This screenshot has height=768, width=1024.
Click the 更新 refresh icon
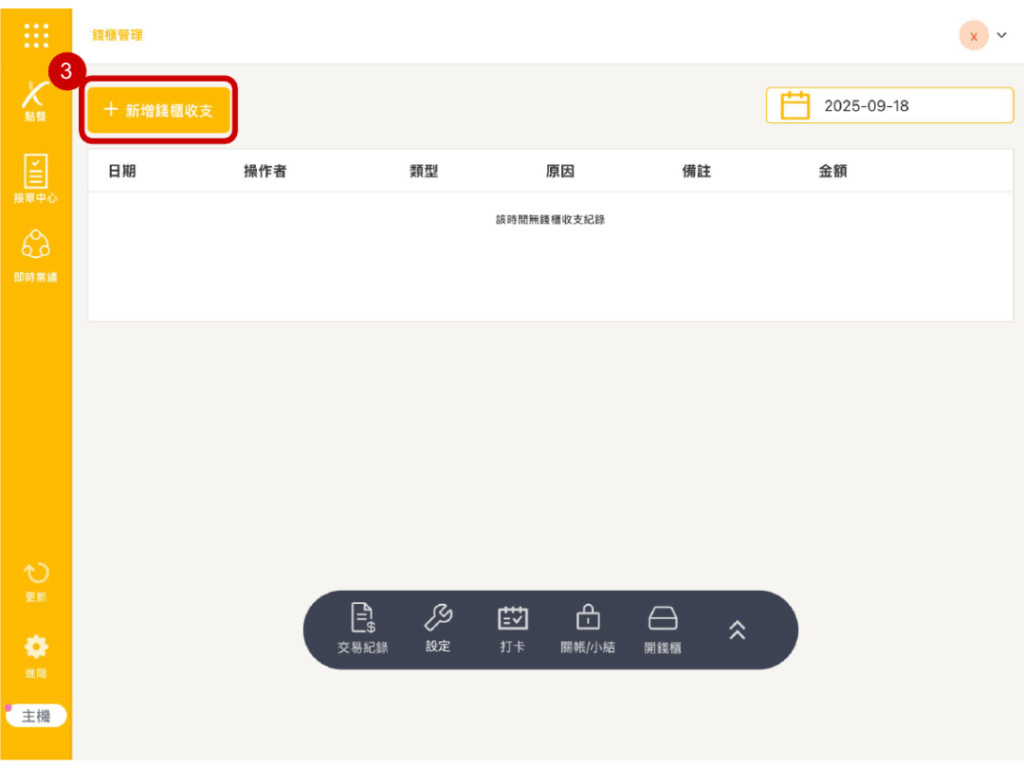(36, 580)
